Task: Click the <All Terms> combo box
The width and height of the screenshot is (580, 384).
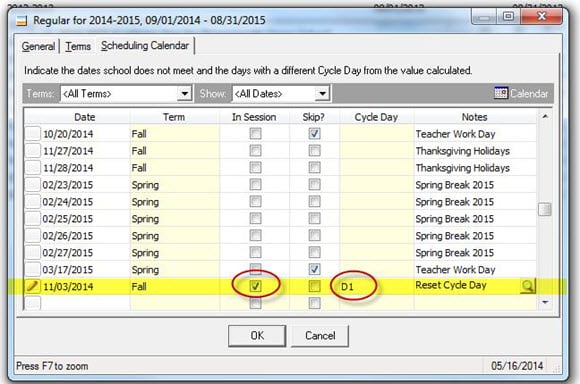Action: [126, 94]
